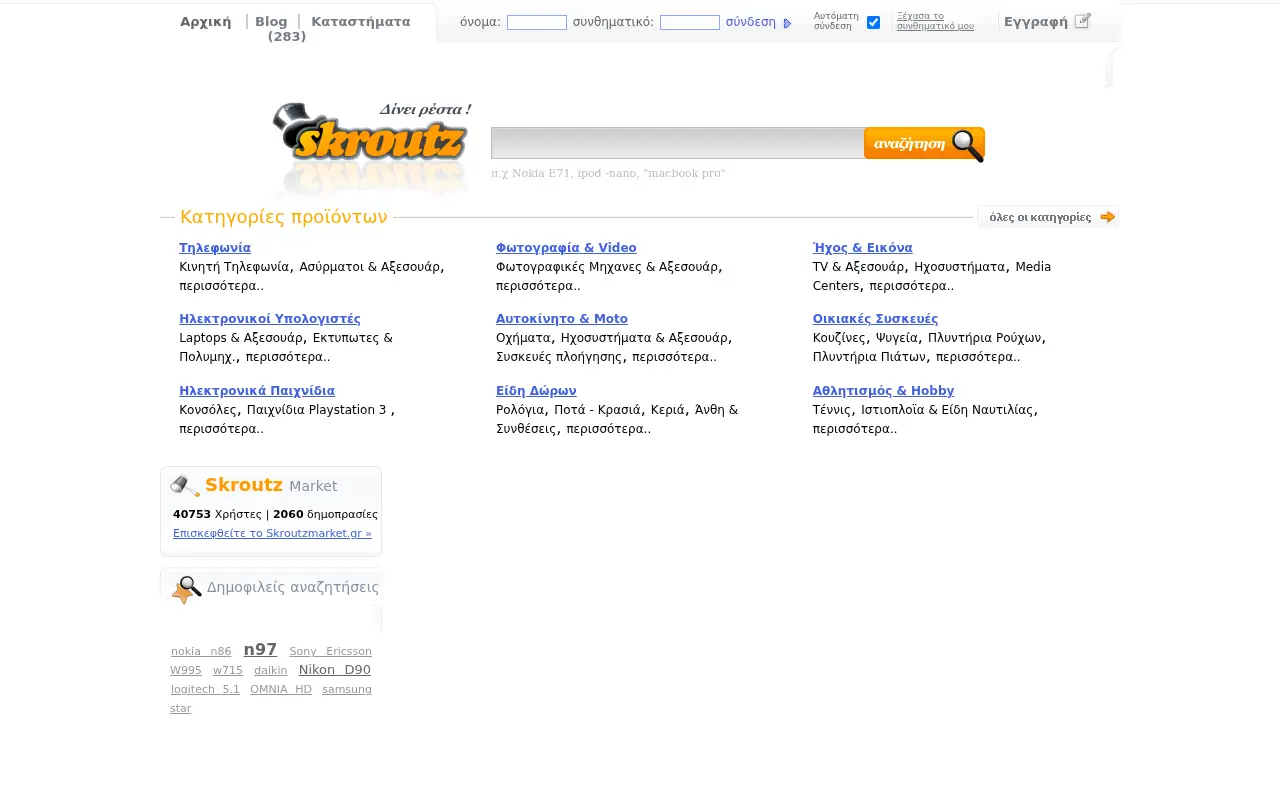The height and width of the screenshot is (800, 1280).
Task: Click the Skroutz Market gavel icon
Action: 185,486
